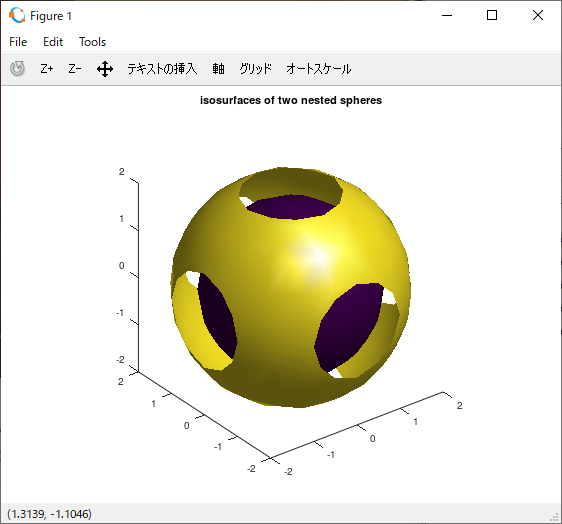
Task: Select the pan arrows tool
Action: click(105, 69)
